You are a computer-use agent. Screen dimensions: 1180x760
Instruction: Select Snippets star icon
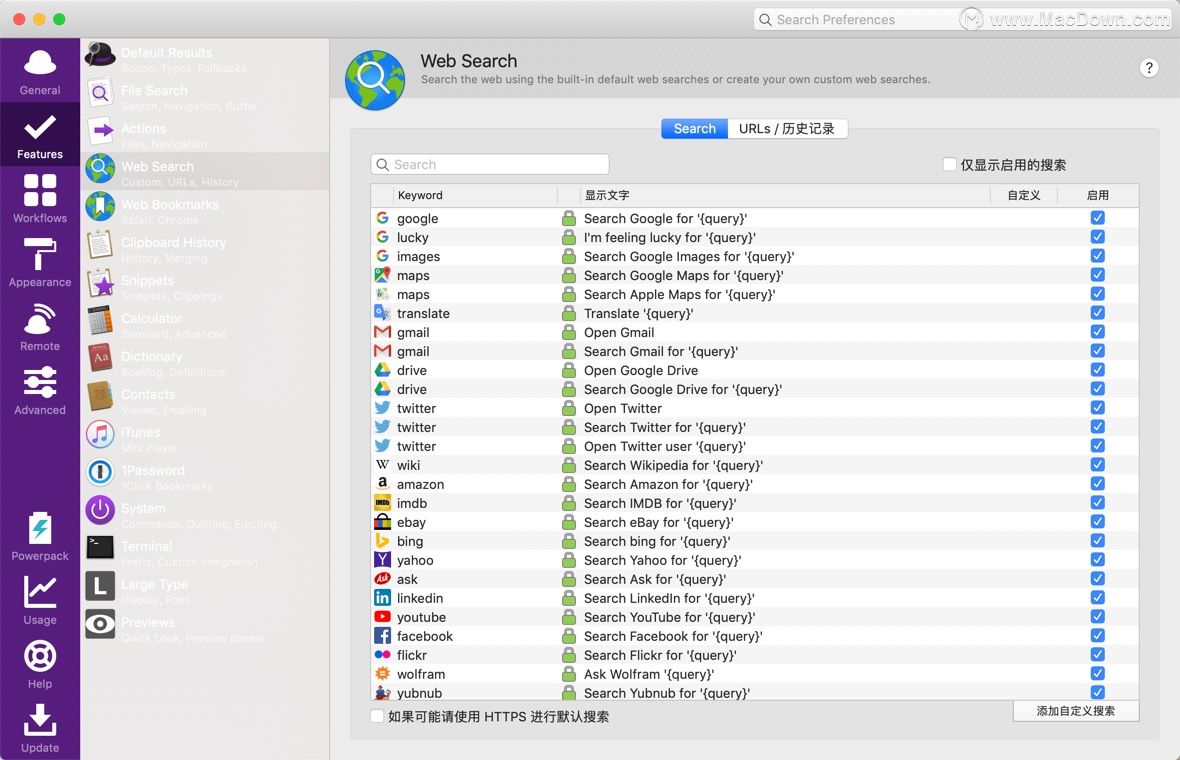[100, 283]
